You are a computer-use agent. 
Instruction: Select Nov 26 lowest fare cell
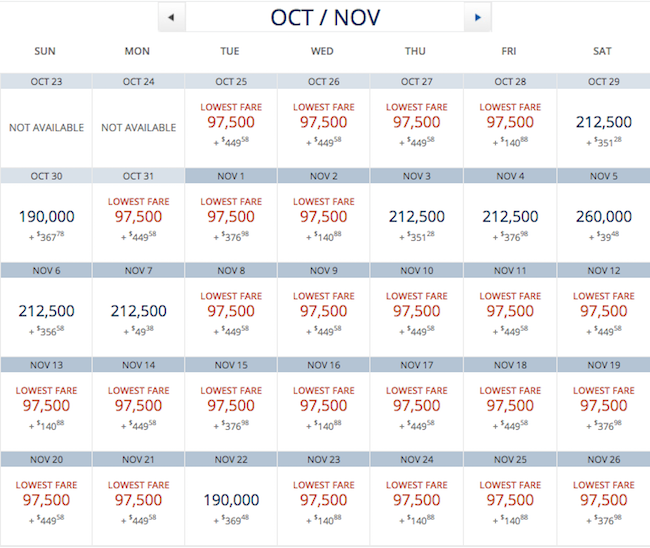604,506
